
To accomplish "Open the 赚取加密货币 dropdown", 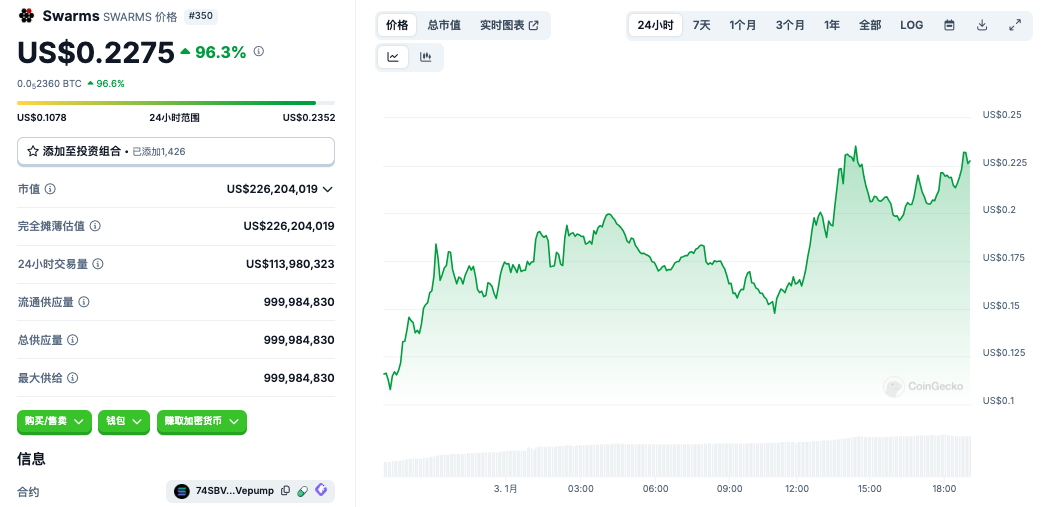I will coord(202,422).
